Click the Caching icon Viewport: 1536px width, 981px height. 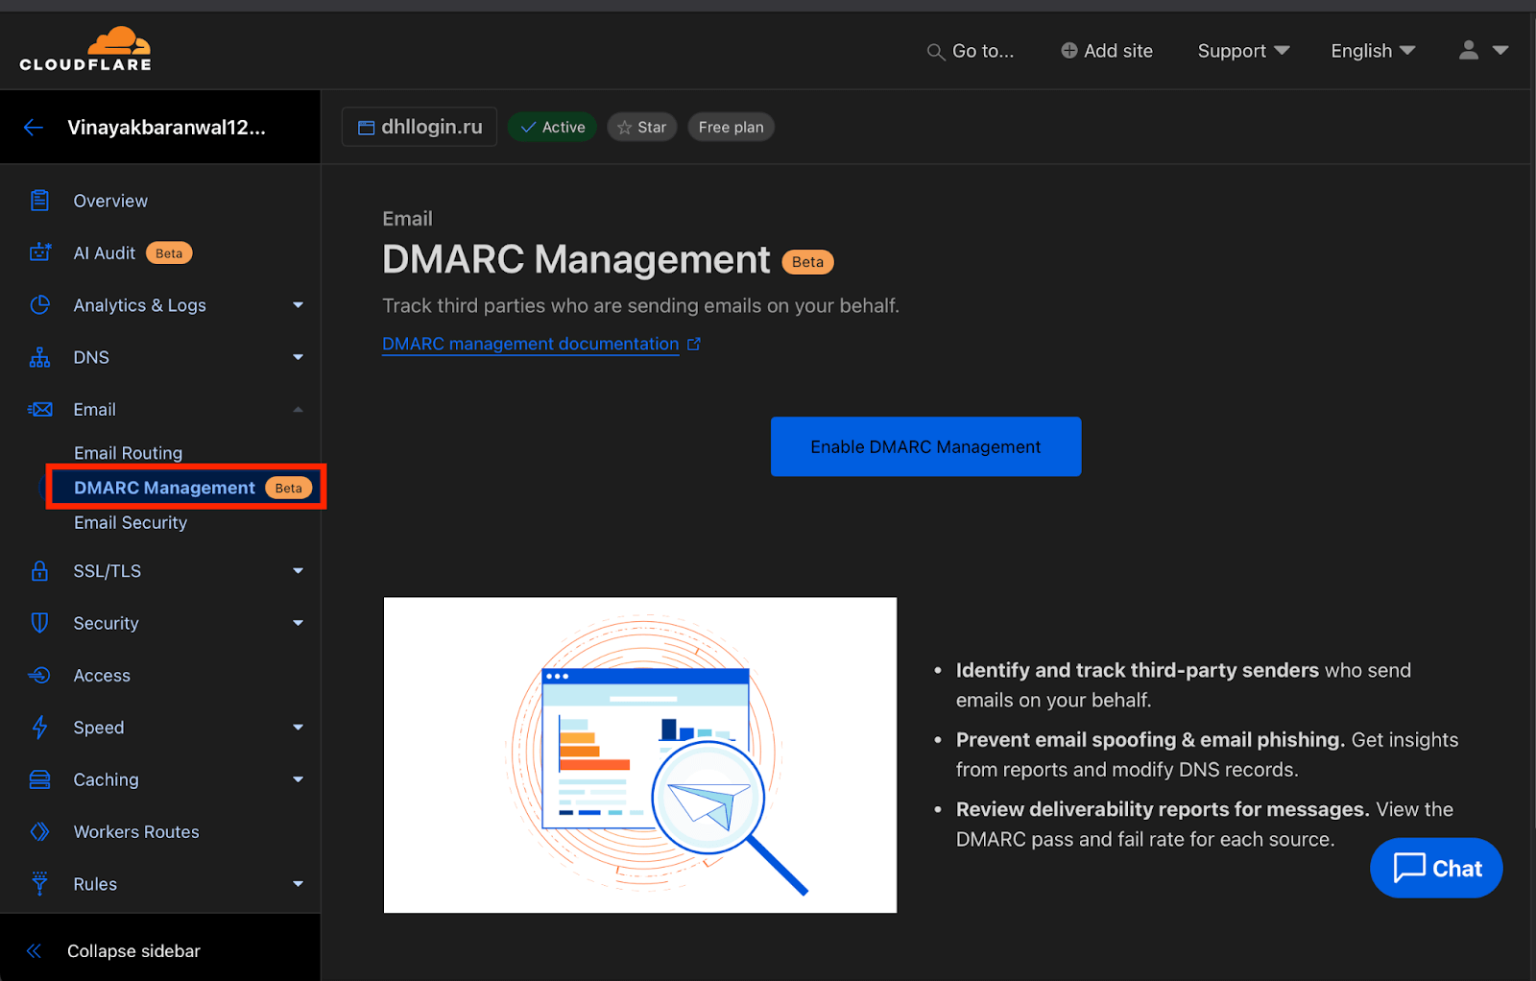click(39, 779)
